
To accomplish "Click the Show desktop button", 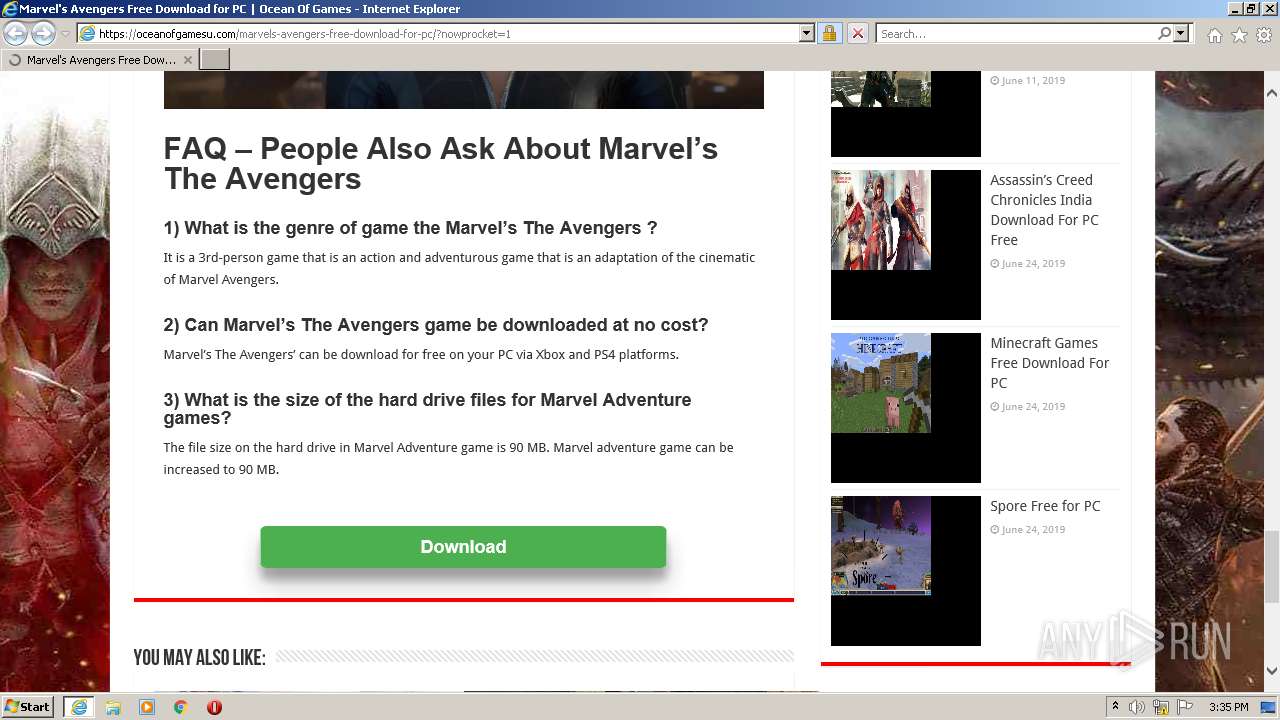I will tap(1269, 707).
